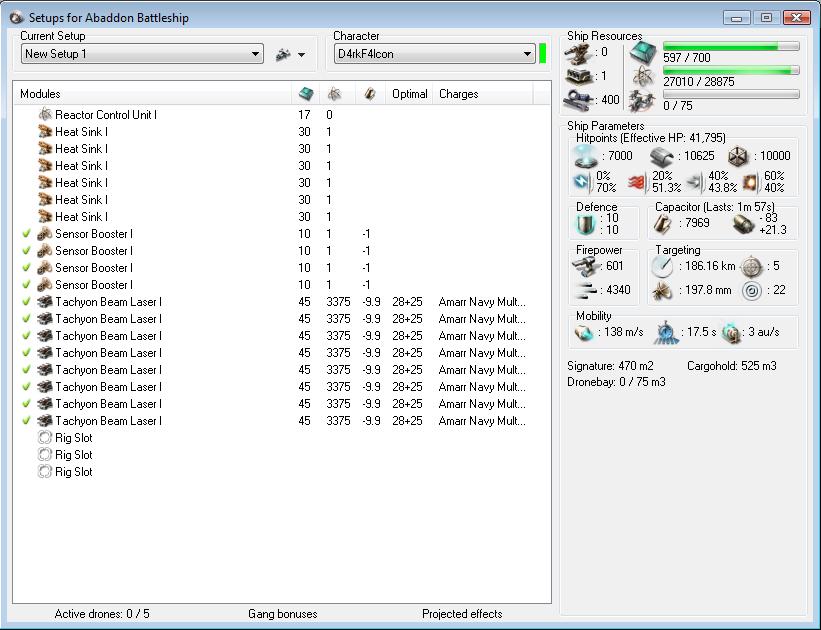The image size is (821, 630).
Task: Toggle the fourth Tachyon Beam Laser I checkmark
Action: point(26,353)
